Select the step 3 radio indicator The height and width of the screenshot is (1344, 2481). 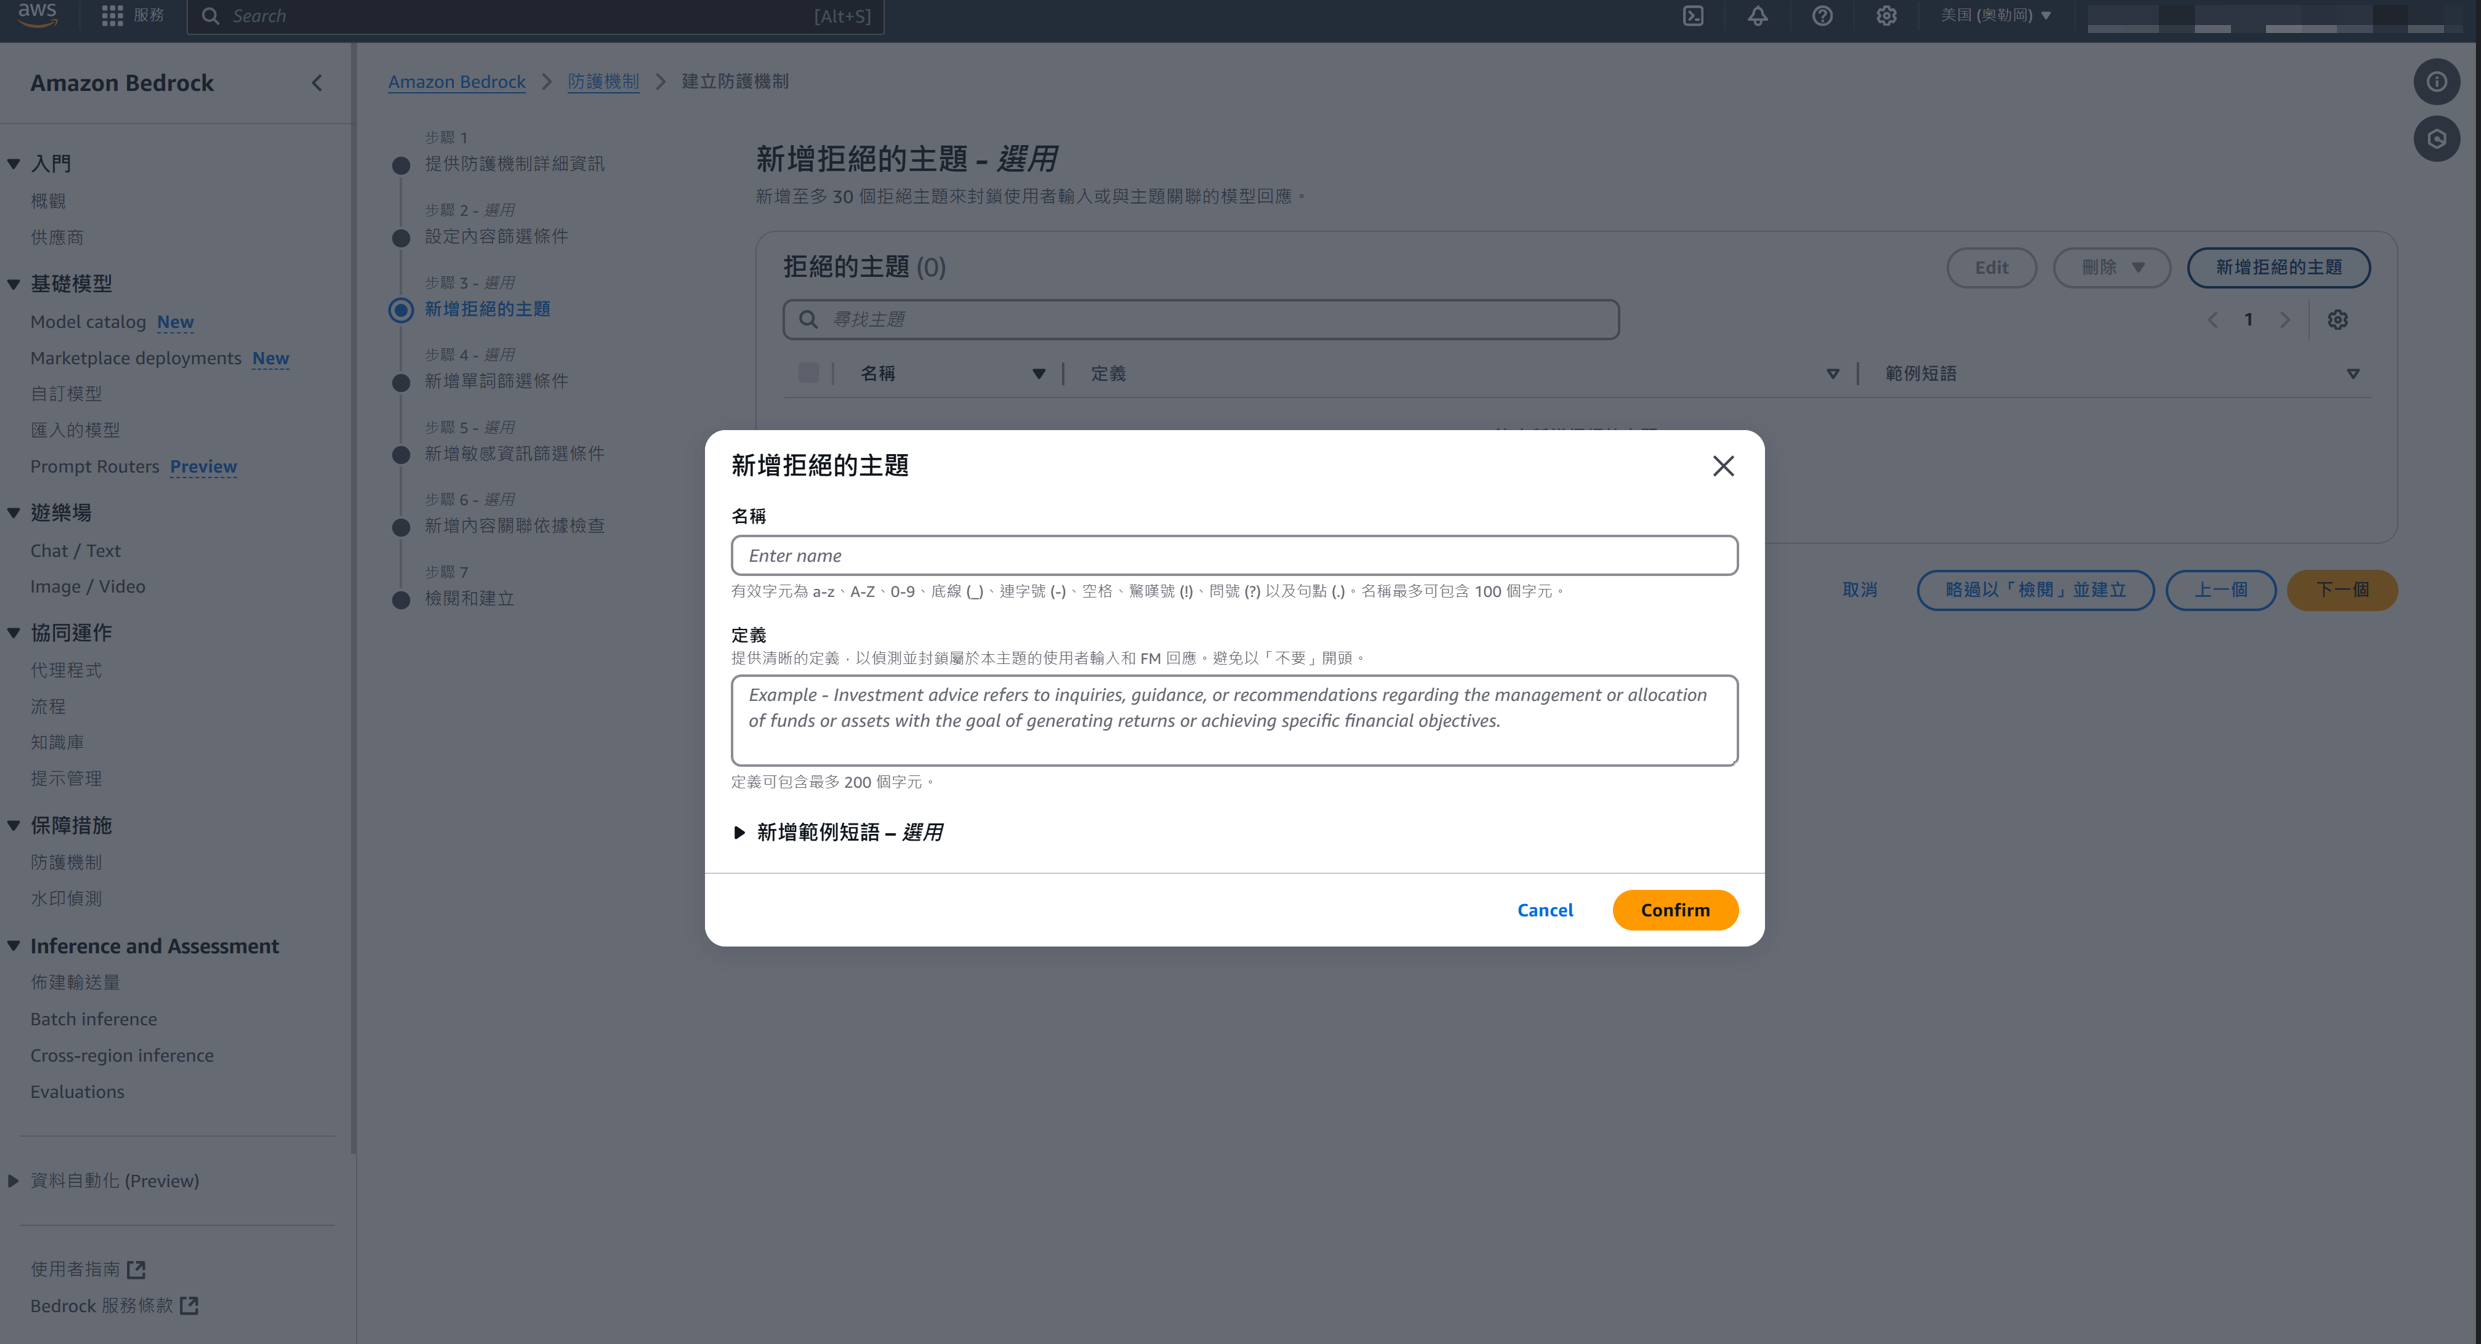(x=401, y=310)
